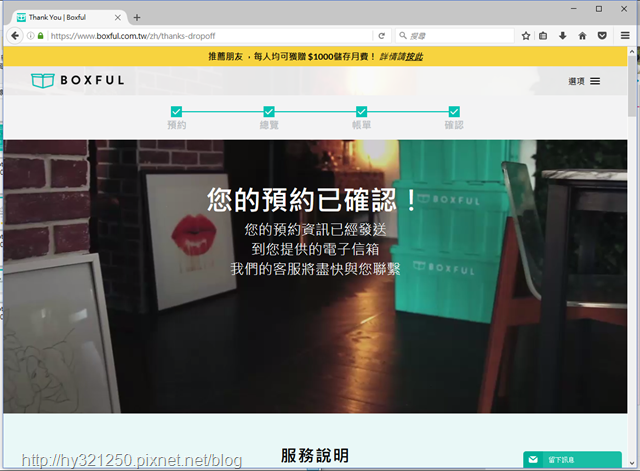
Task: Click the 總覽 step checkbox
Action: click(269, 111)
